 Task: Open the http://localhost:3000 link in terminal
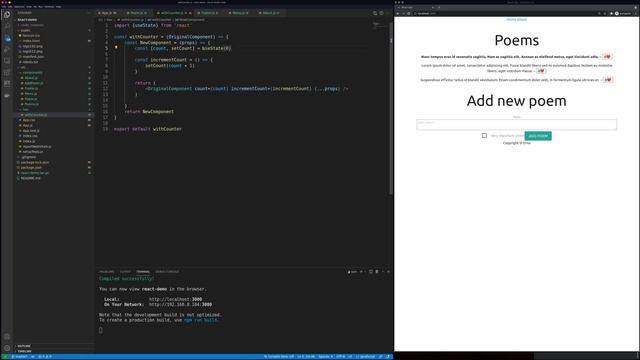point(176,299)
